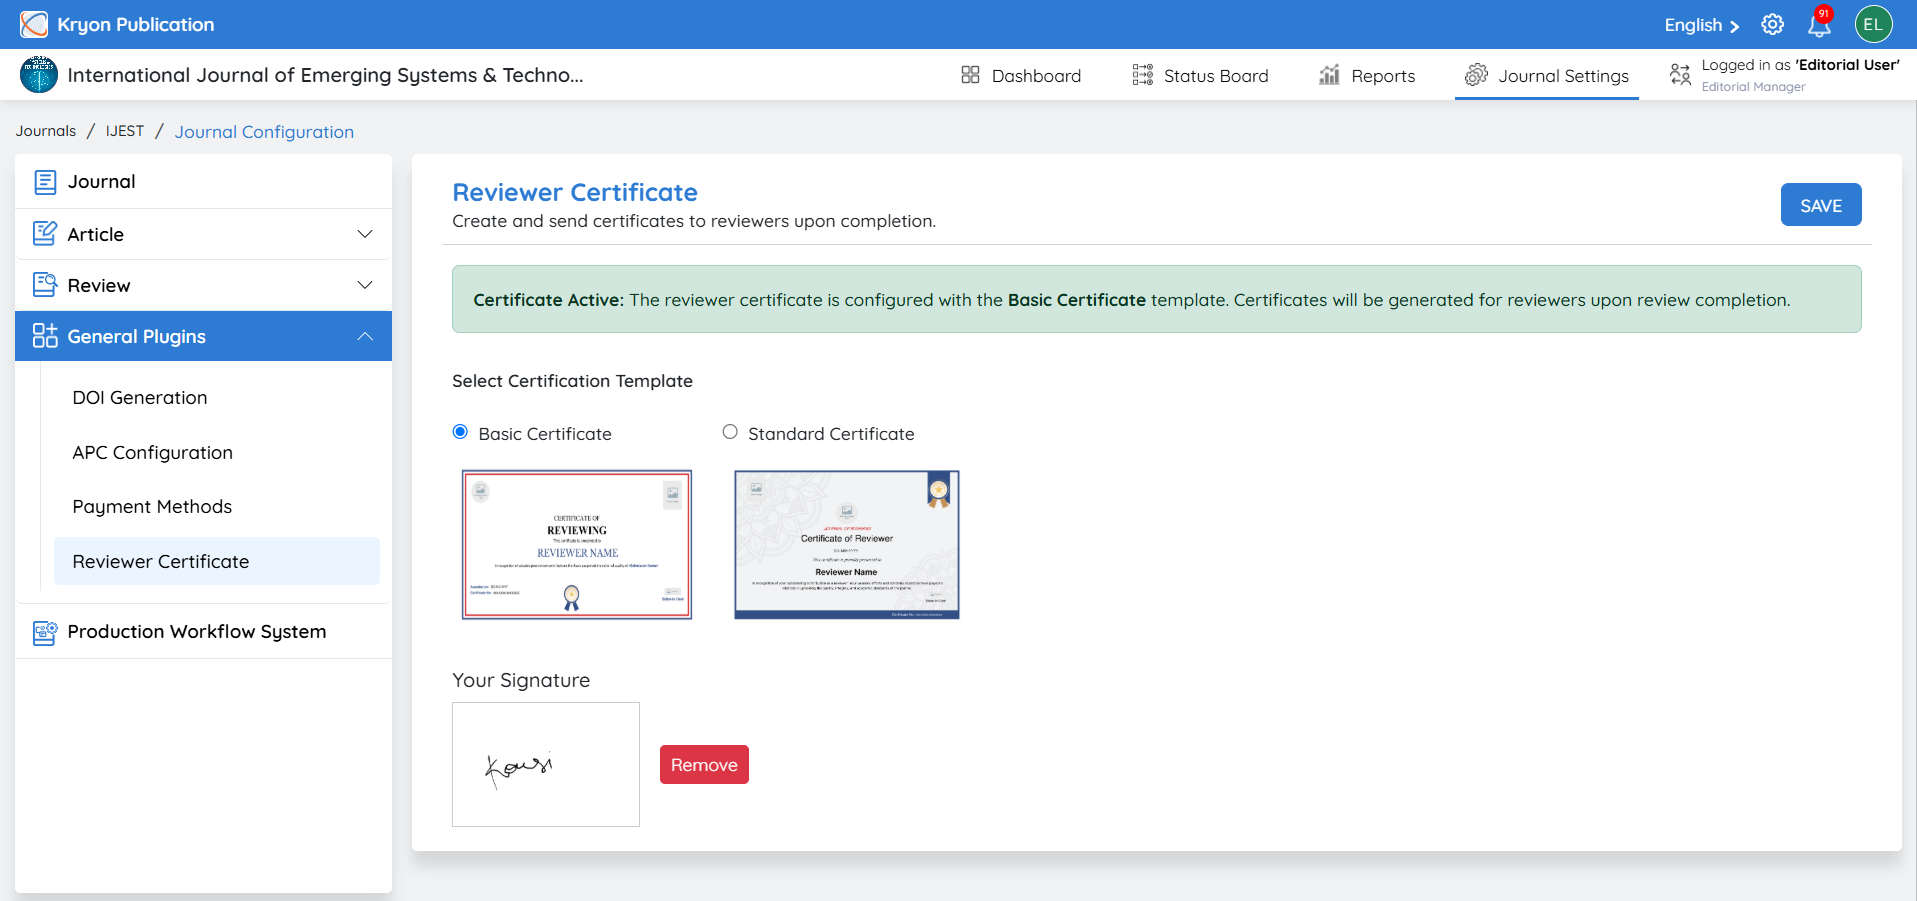Click the General Plugins squares icon
This screenshot has height=901, width=1917.
point(45,336)
